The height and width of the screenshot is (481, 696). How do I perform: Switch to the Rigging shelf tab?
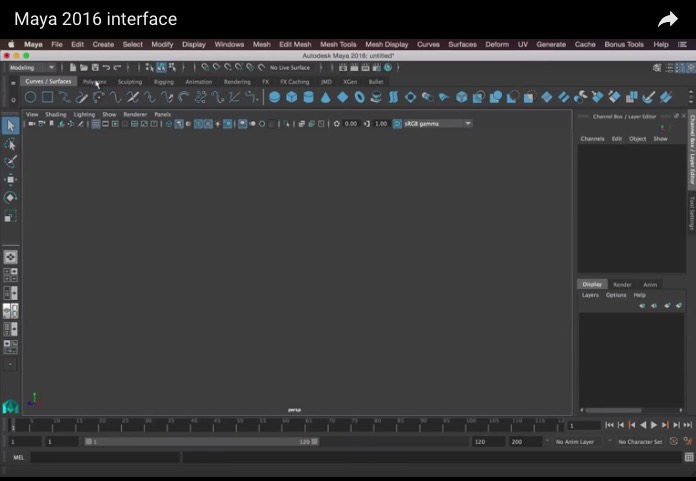[x=163, y=82]
